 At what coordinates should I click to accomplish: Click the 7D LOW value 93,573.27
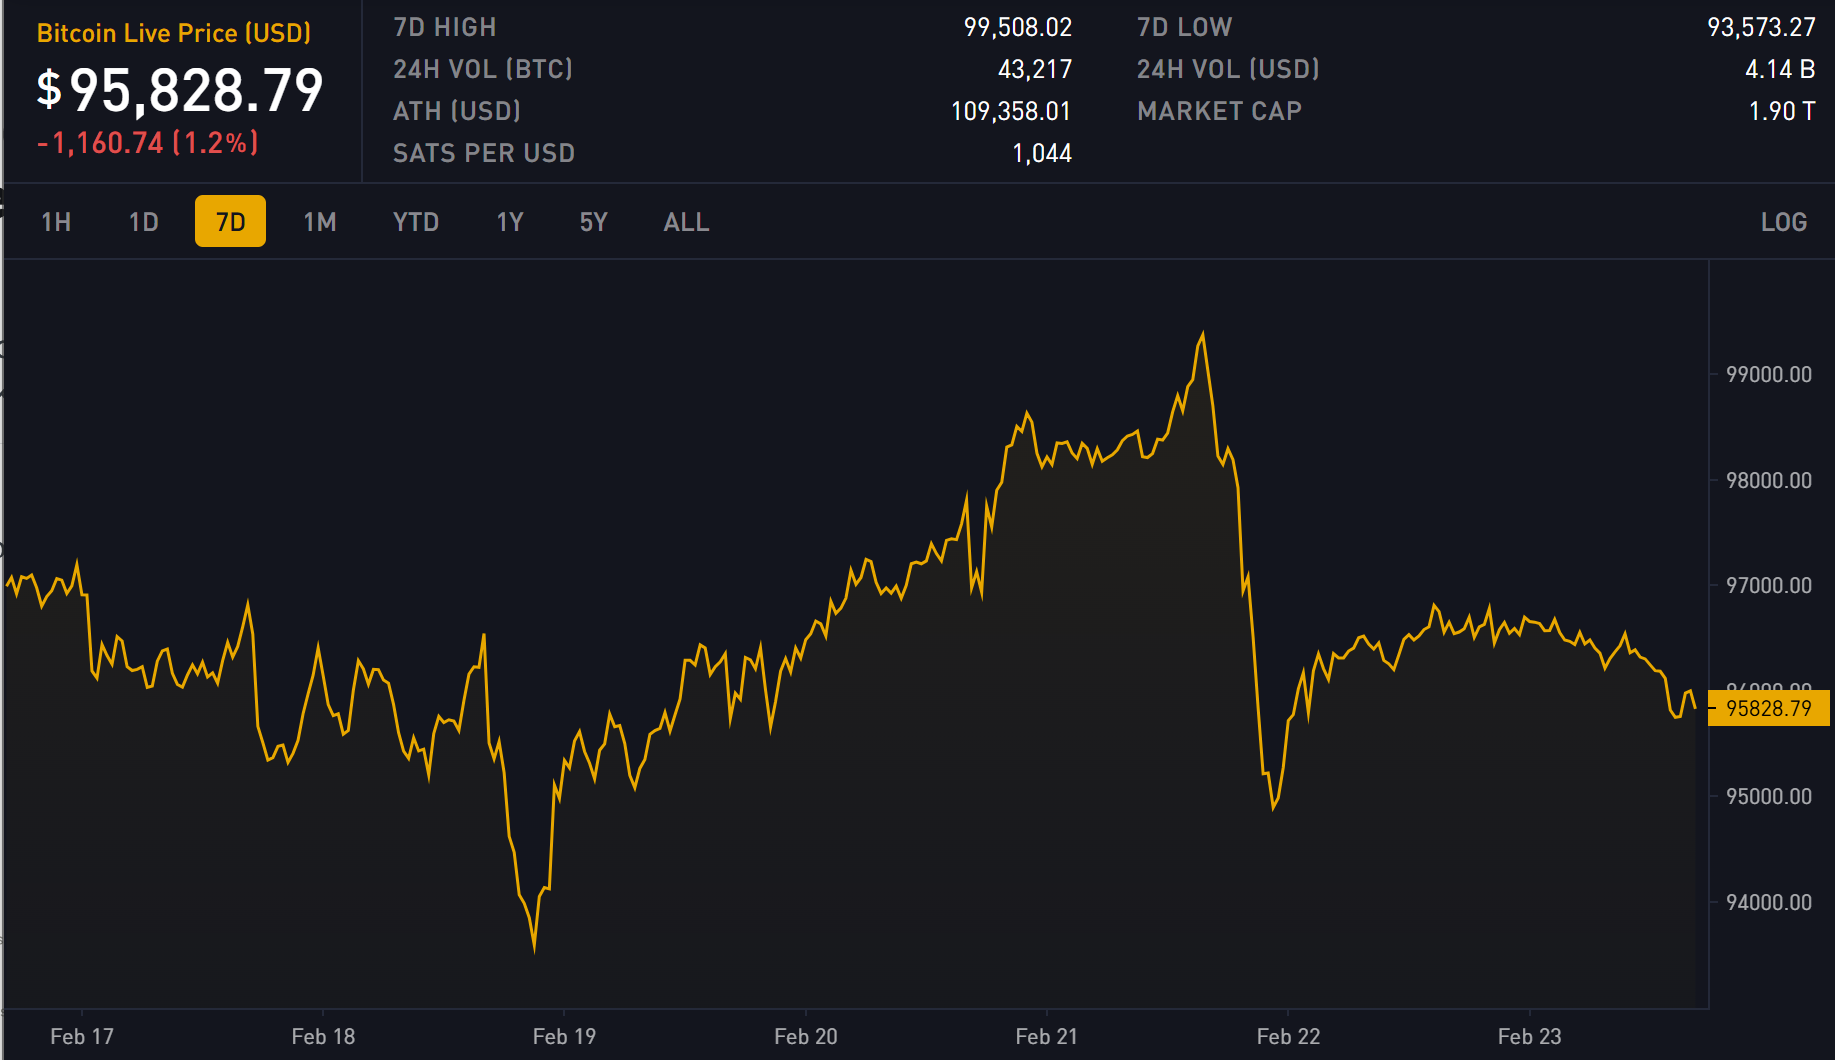tap(1760, 27)
